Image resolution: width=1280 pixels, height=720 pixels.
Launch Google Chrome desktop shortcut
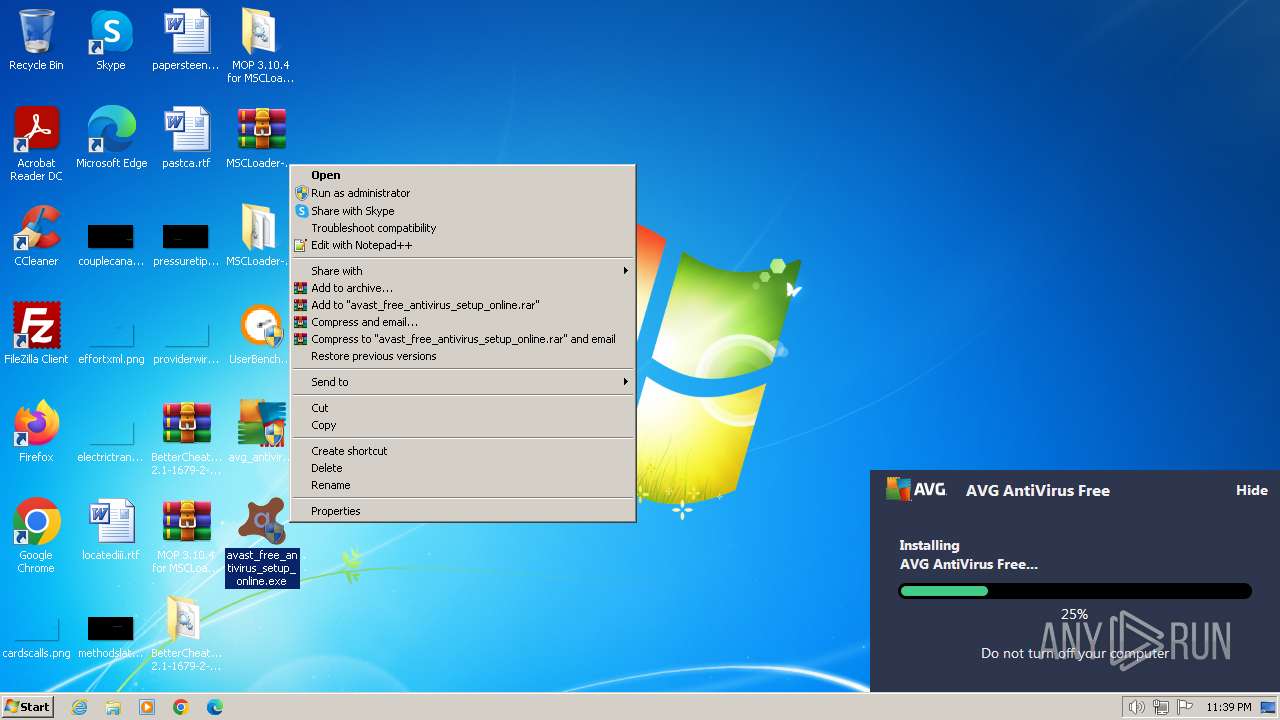36,536
